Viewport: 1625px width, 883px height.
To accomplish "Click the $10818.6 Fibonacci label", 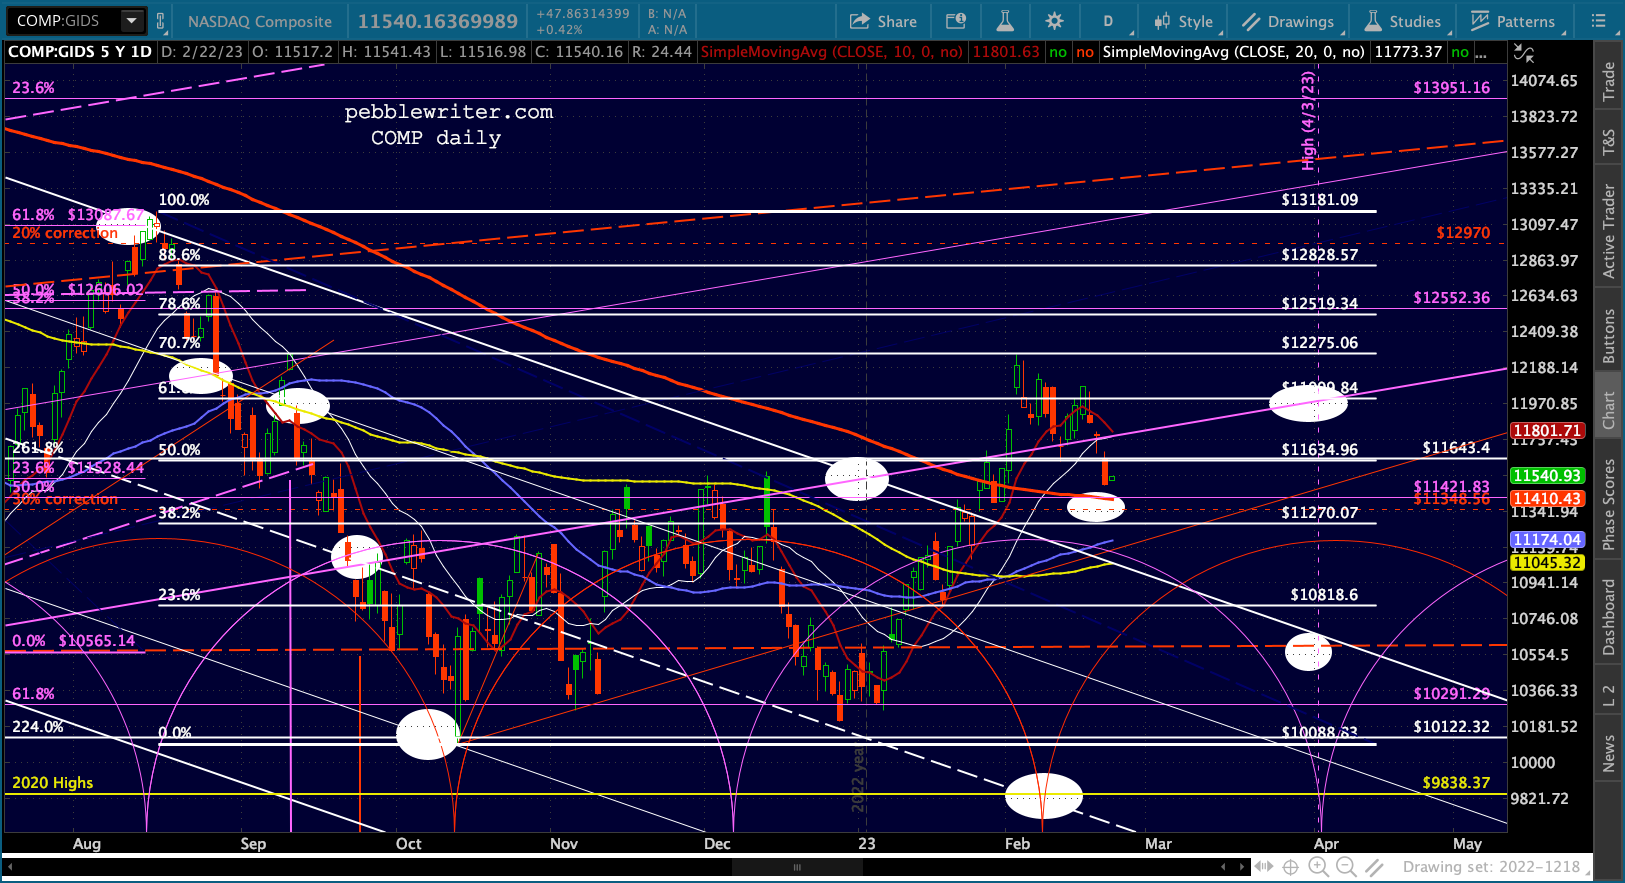I will (x=1324, y=595).
